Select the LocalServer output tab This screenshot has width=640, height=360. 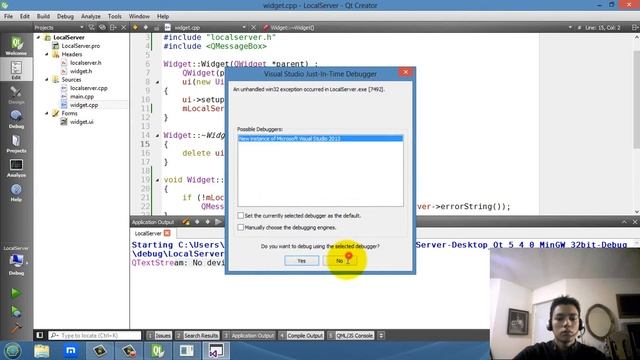148,233
